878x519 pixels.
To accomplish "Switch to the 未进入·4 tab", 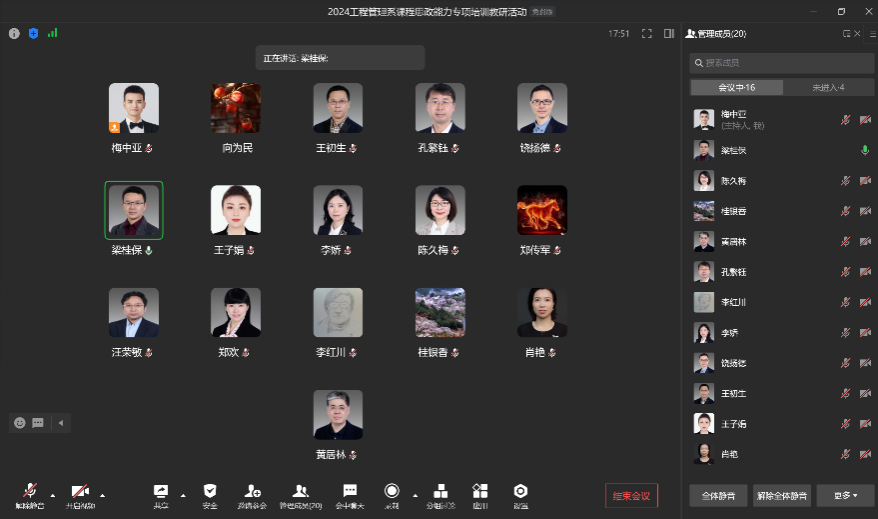I will (828, 88).
